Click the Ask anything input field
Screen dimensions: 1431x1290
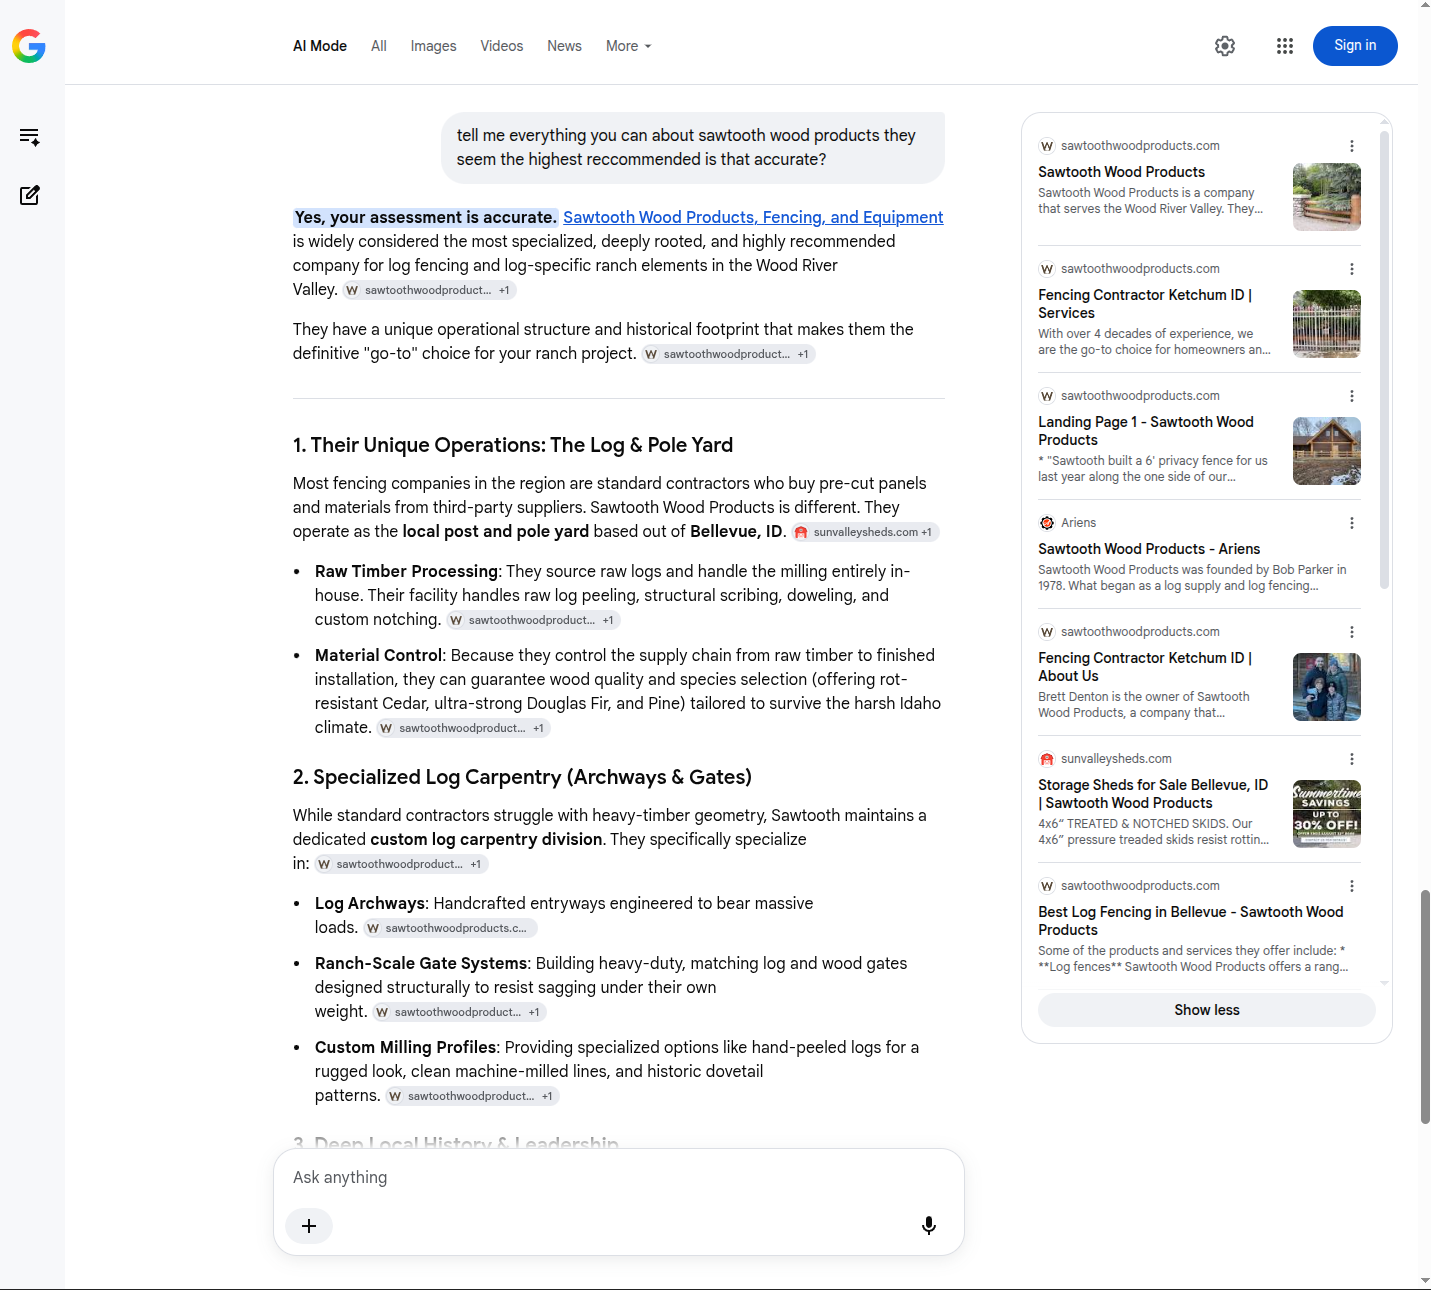[618, 1178]
